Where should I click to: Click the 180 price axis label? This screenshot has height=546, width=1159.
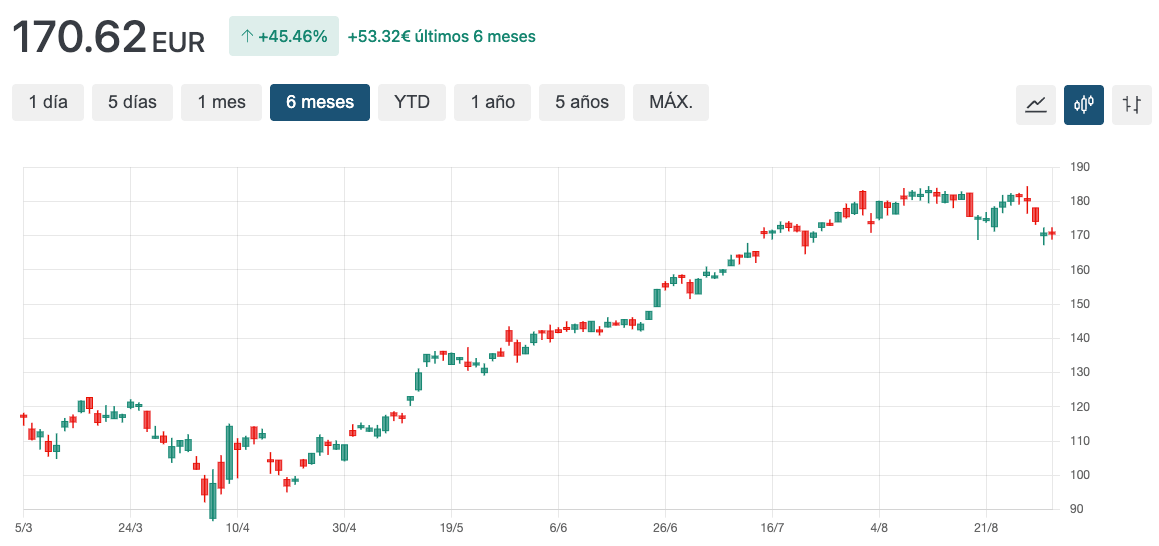point(1080,201)
